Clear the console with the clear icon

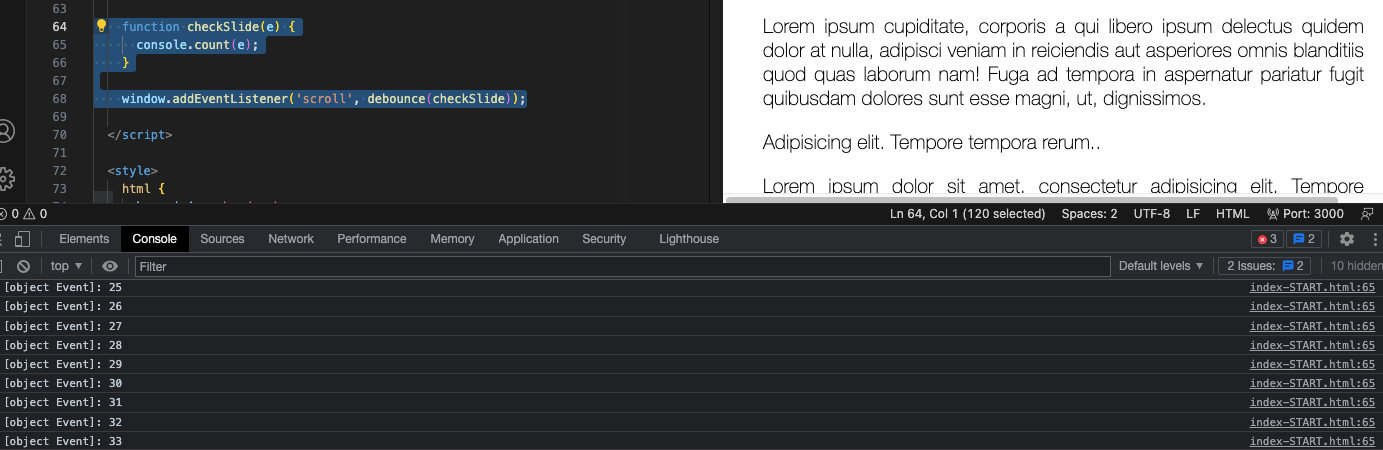(23, 266)
